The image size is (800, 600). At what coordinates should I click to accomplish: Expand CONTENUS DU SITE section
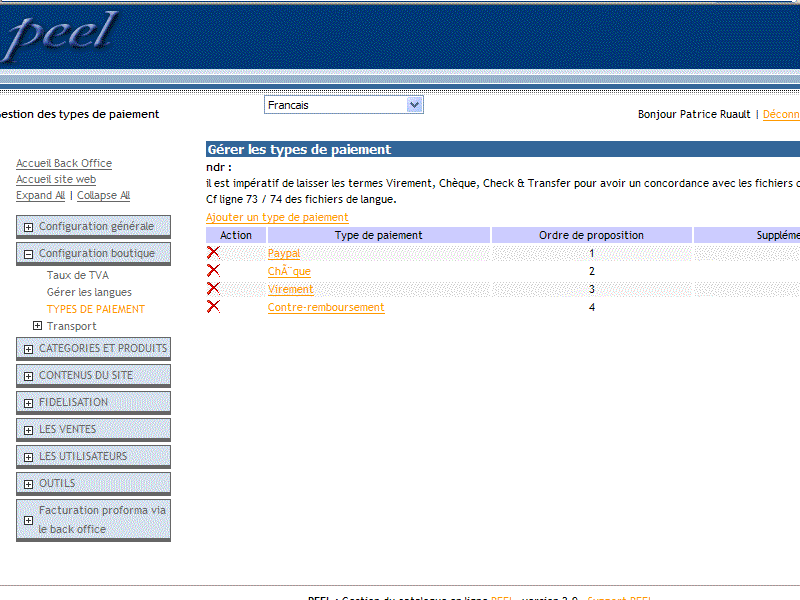[29, 376]
